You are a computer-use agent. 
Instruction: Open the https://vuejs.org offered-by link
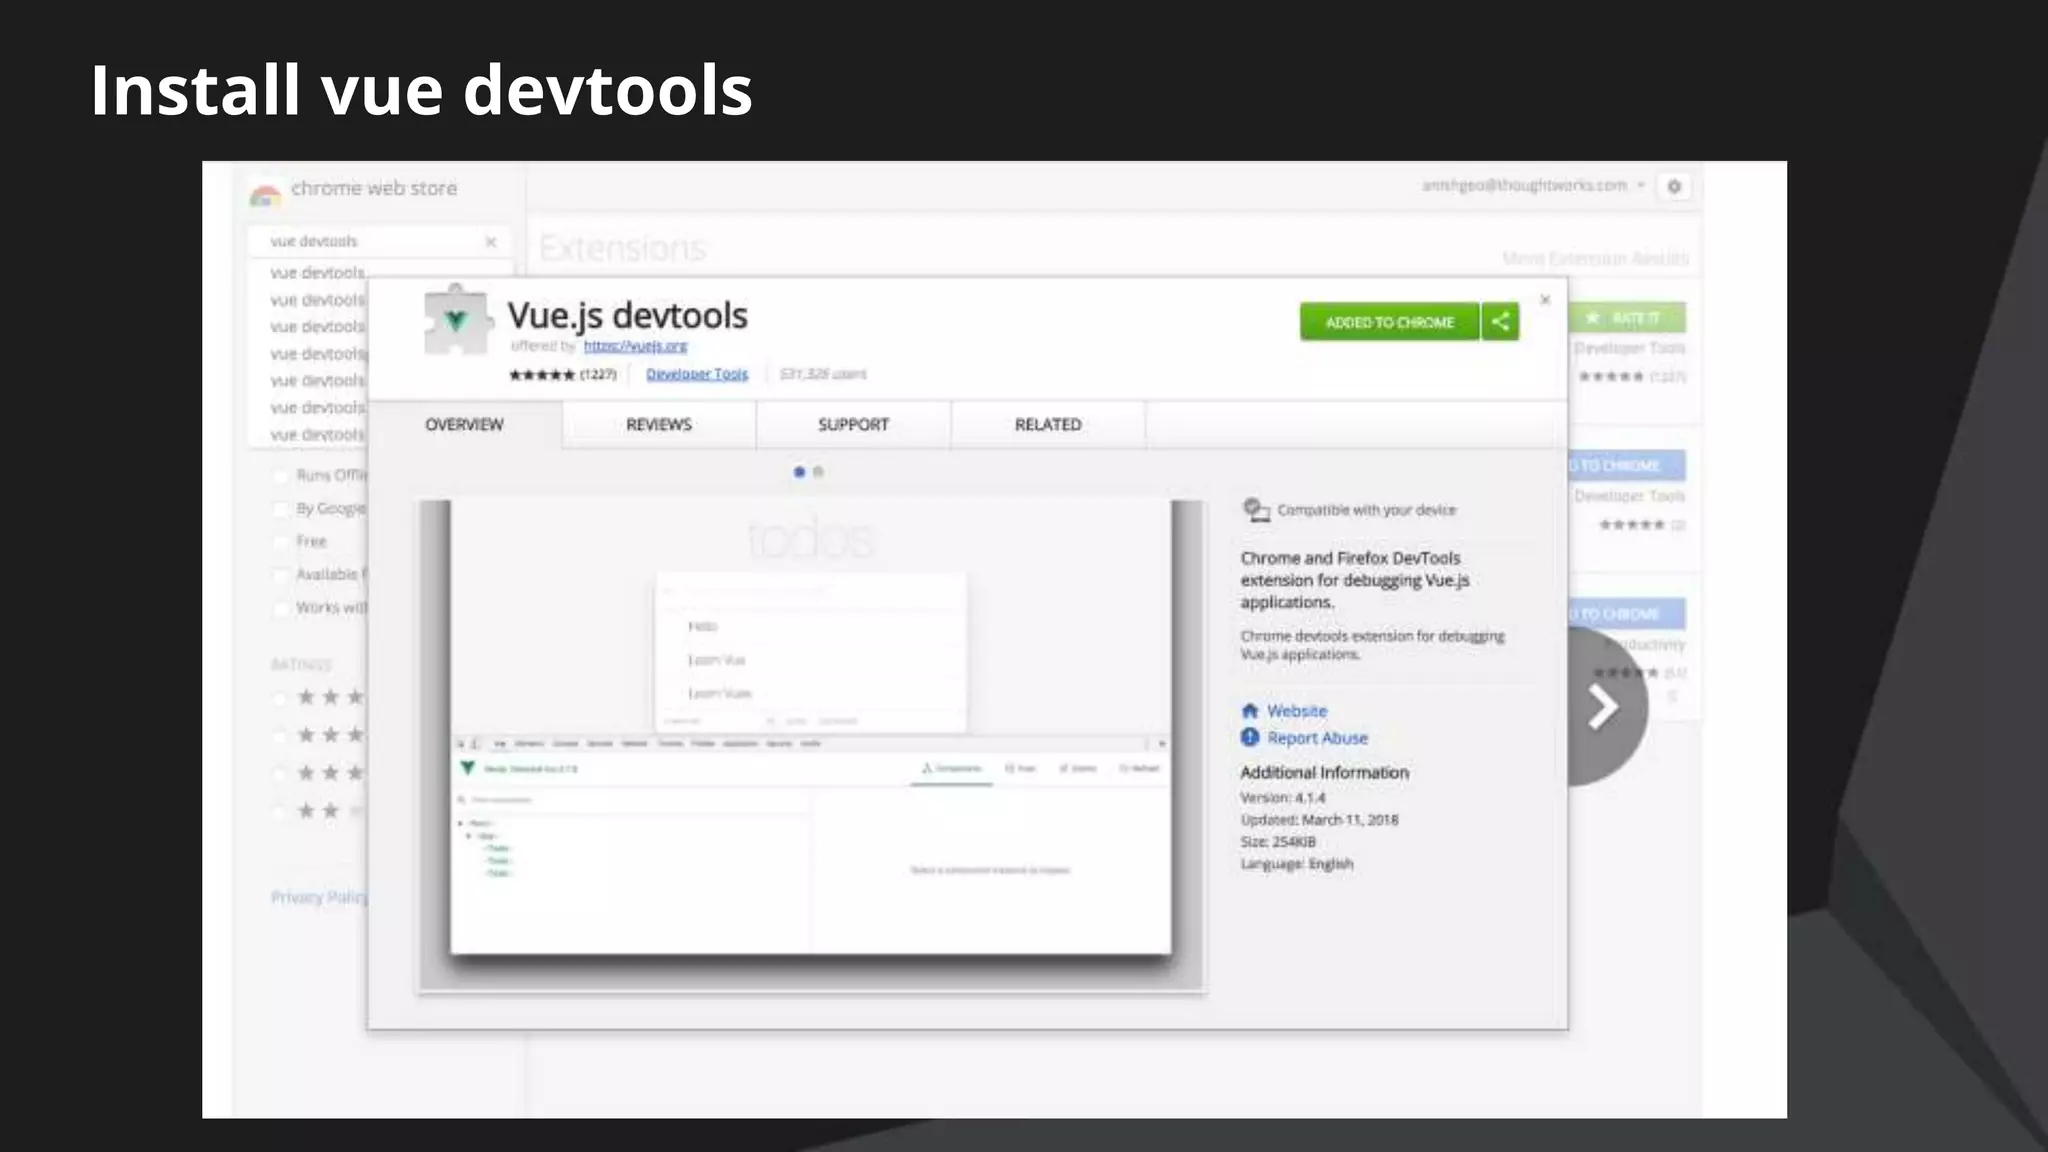tap(635, 346)
